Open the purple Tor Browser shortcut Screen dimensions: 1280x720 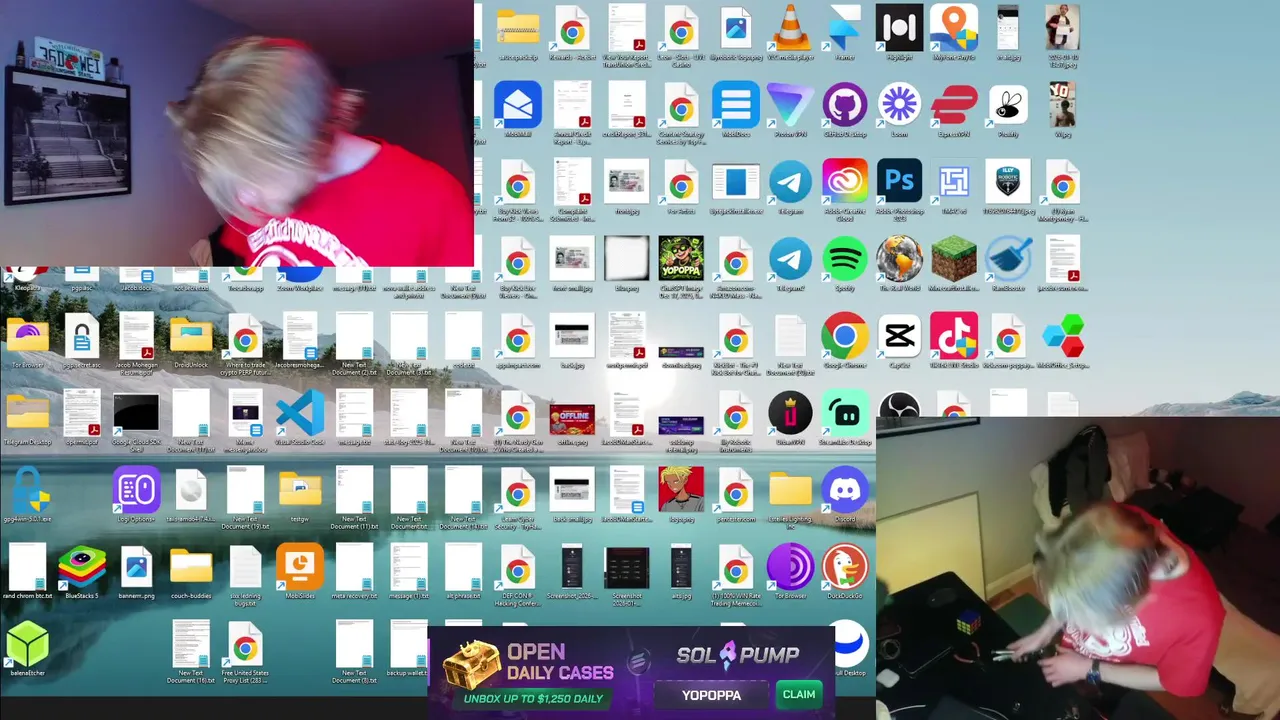790,567
